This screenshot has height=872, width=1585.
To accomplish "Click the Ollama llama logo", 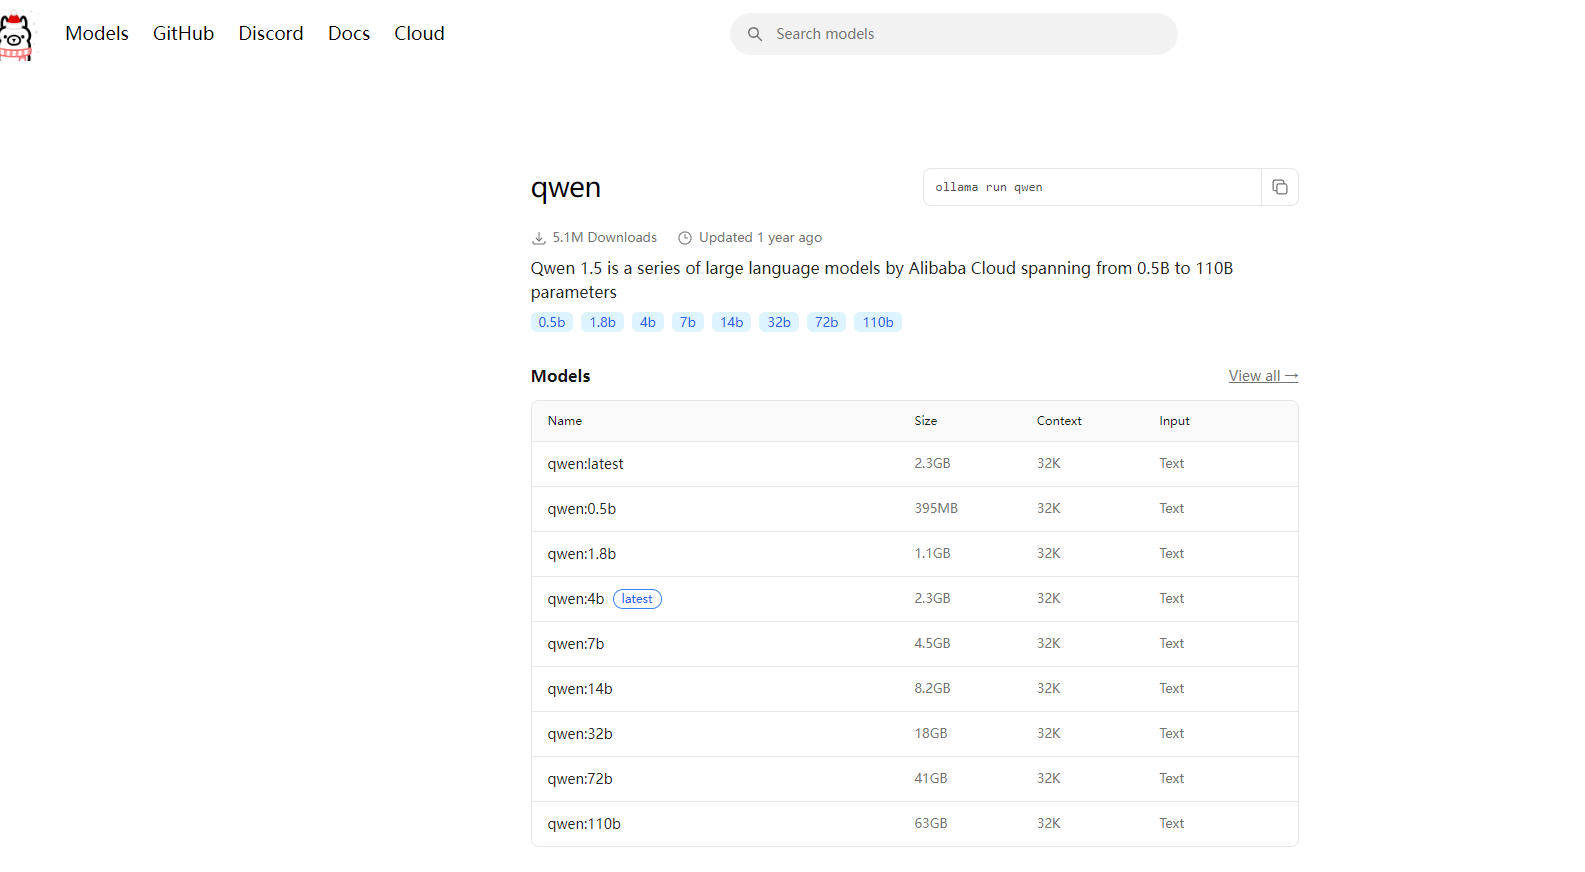I will [16, 36].
